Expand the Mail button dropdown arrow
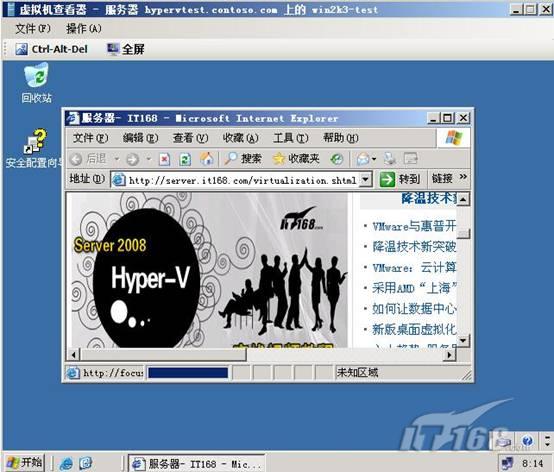 (x=374, y=159)
